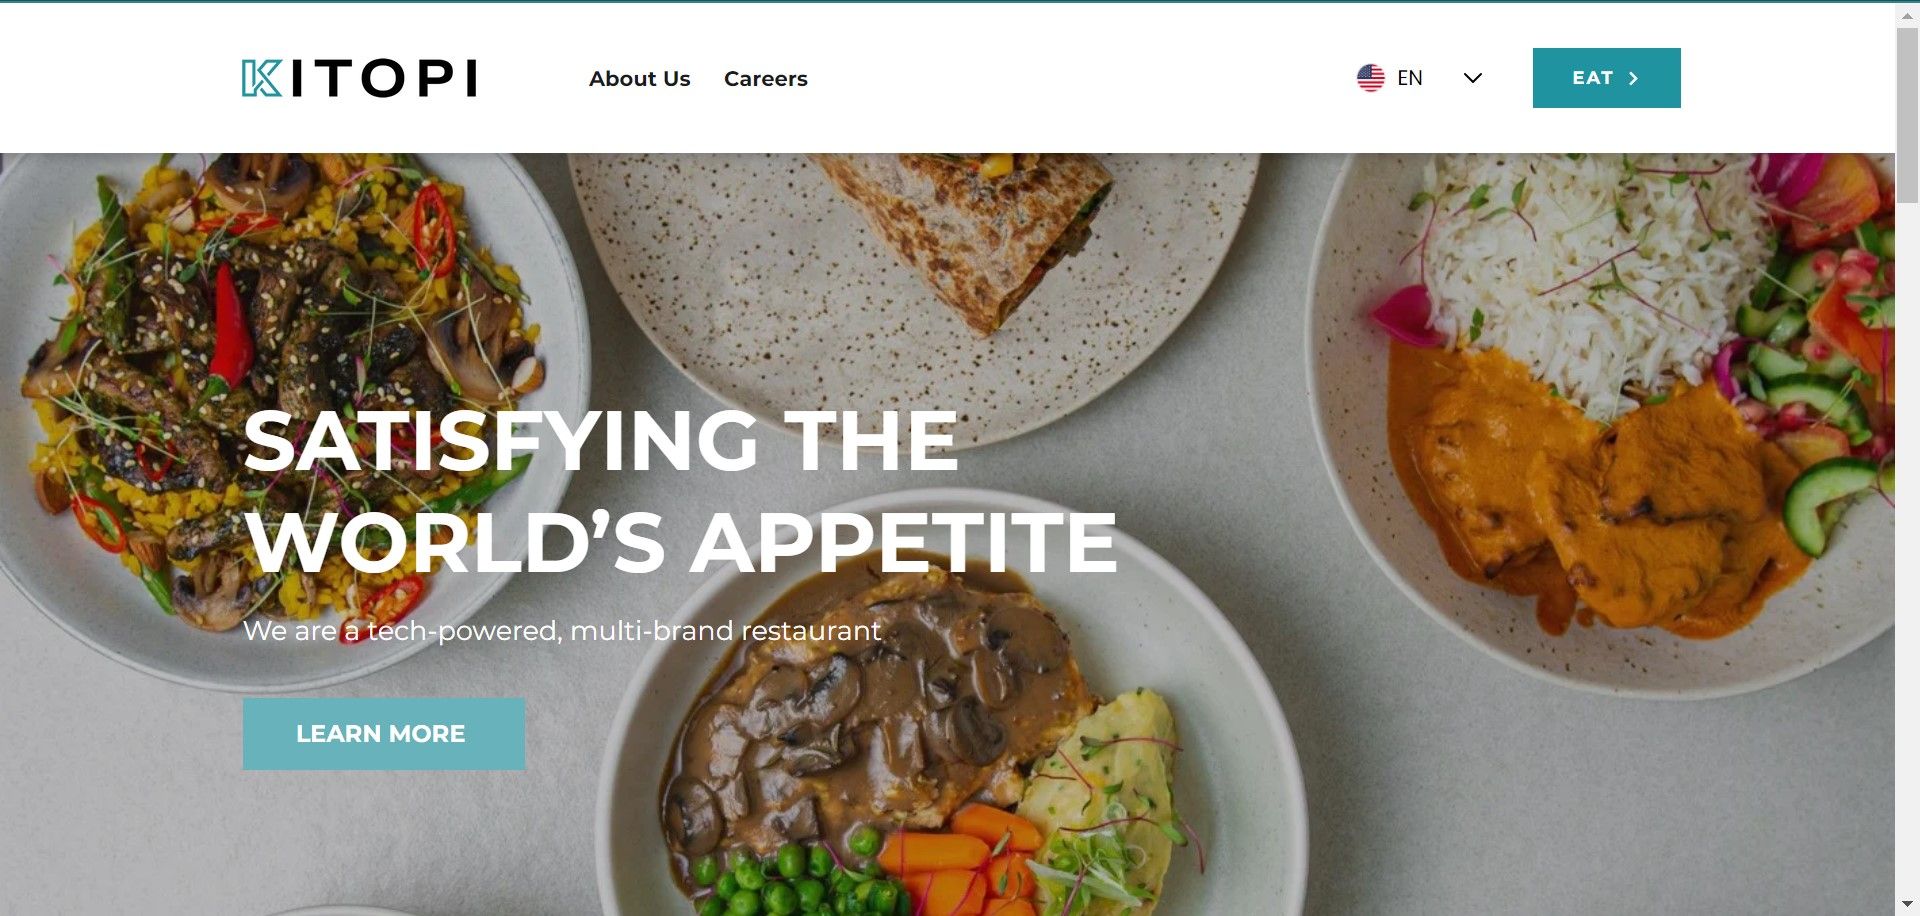Image resolution: width=1920 pixels, height=916 pixels.
Task: Click the scrollbar down arrow
Action: 1907,905
